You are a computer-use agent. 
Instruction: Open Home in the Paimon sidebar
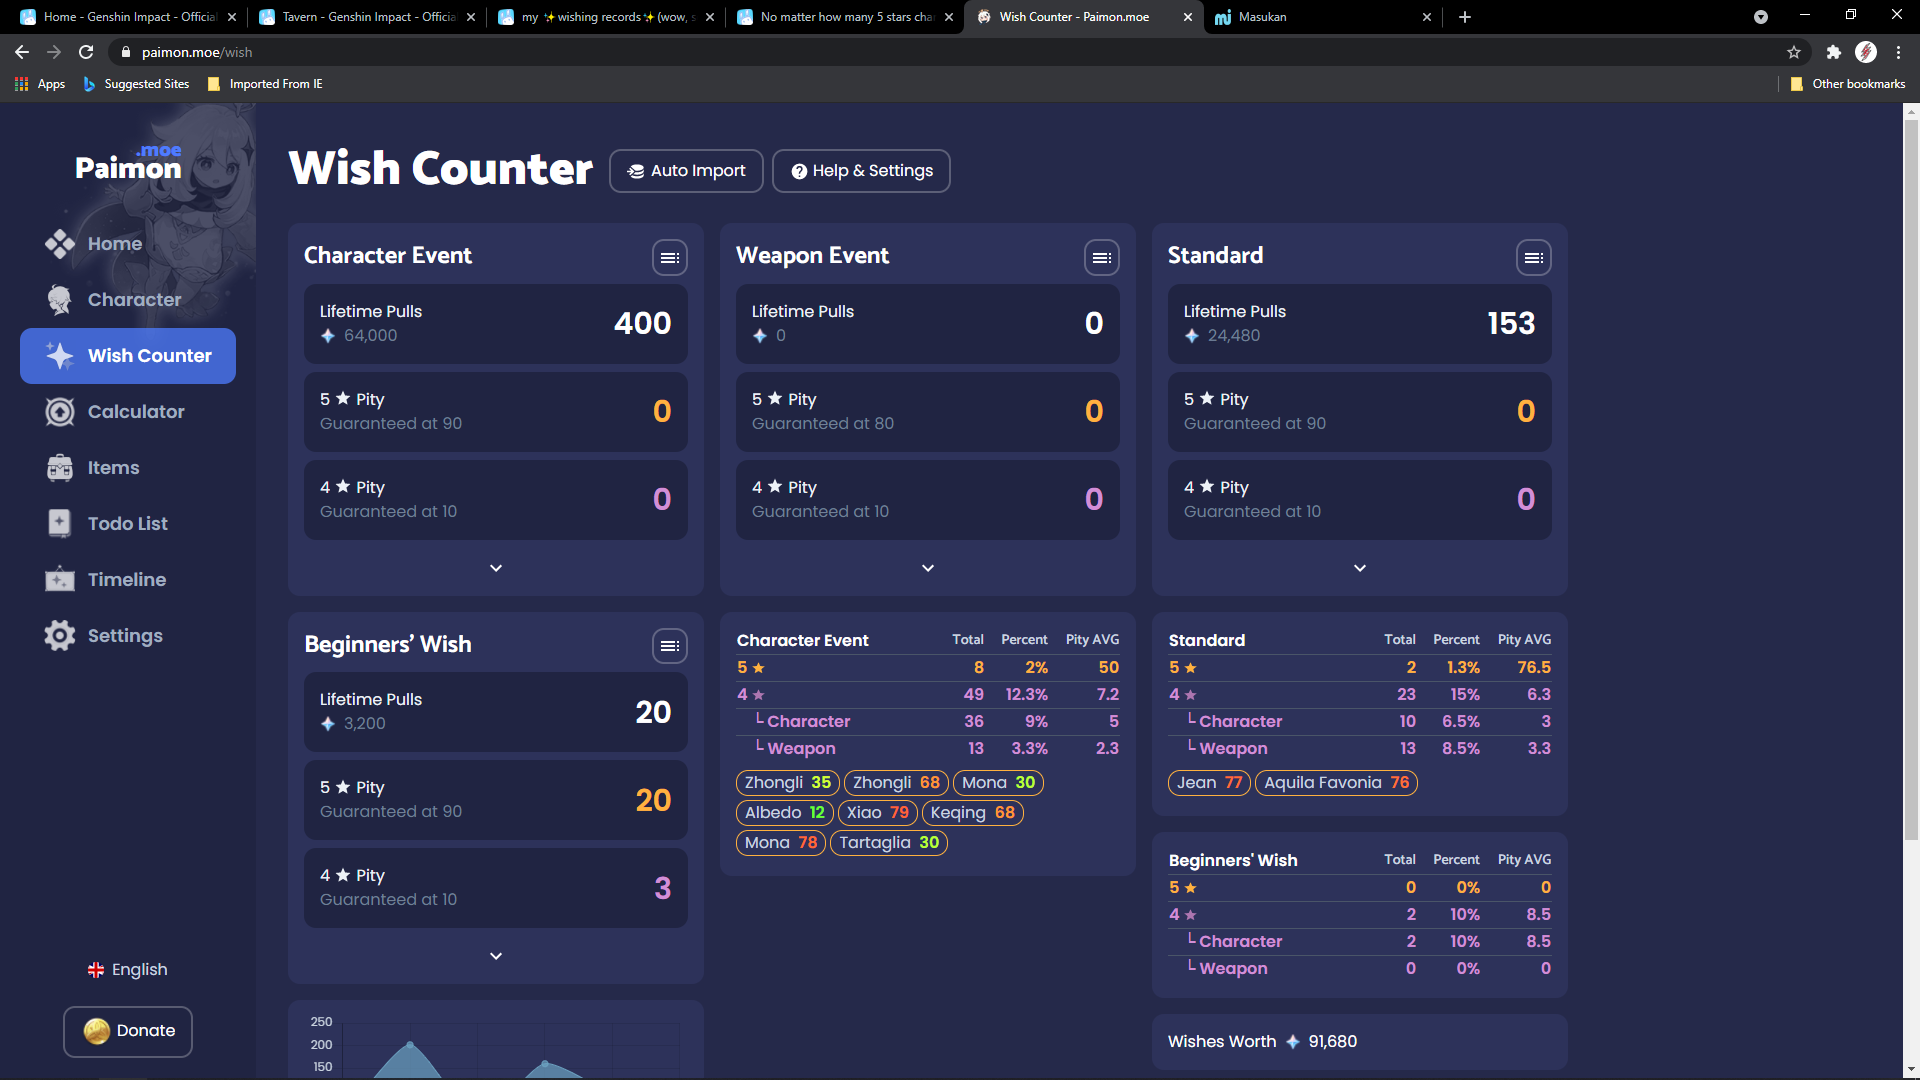(128, 244)
